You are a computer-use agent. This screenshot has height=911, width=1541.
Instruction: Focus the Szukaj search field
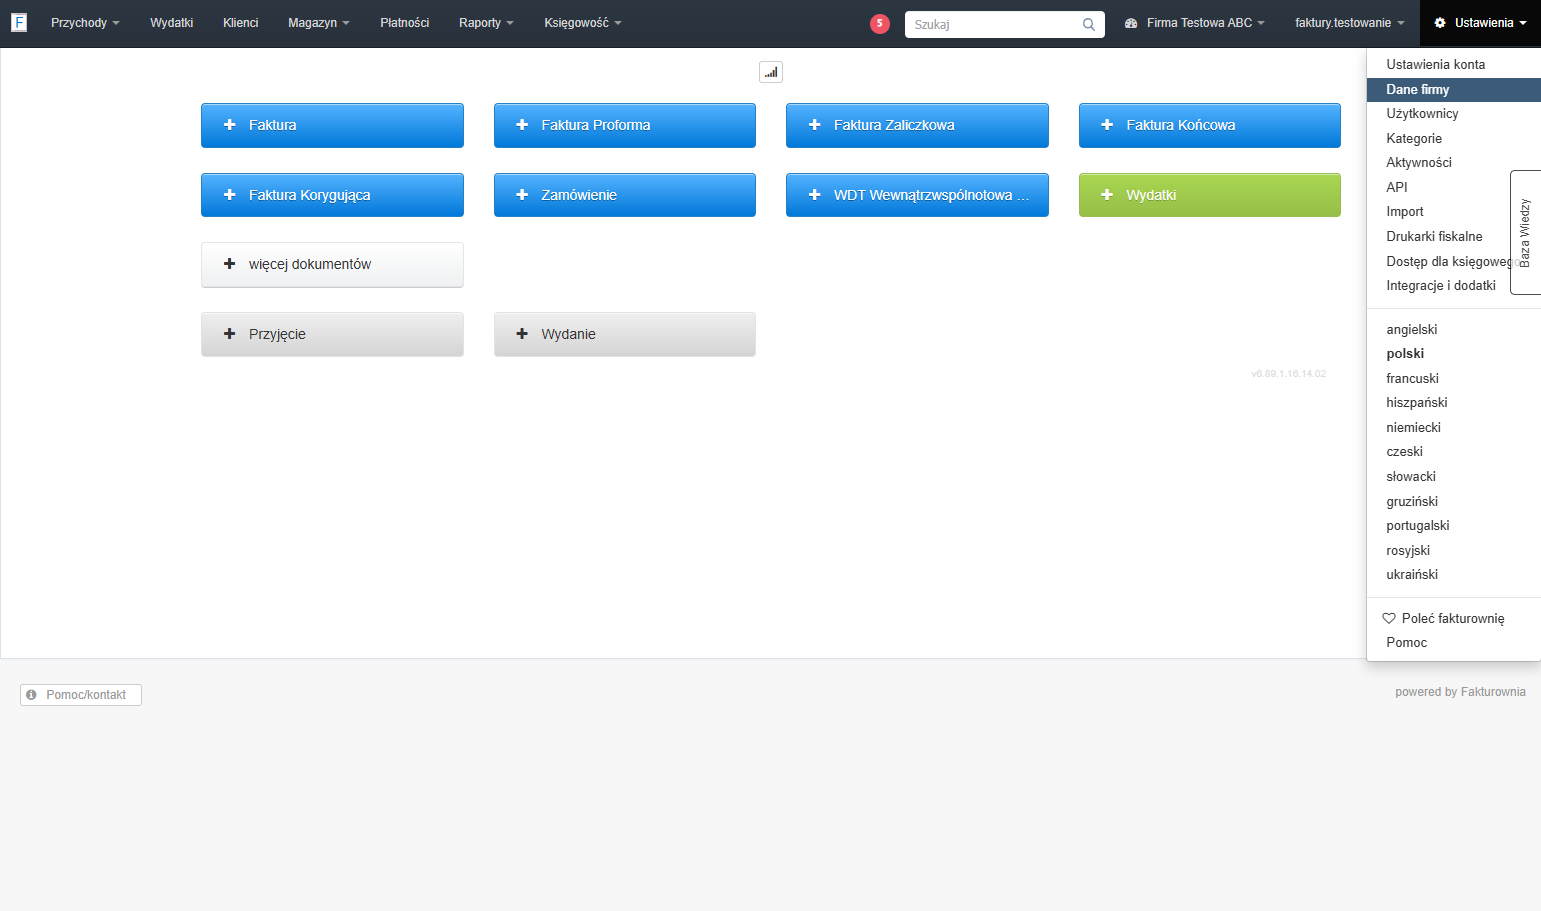[x=1005, y=25]
